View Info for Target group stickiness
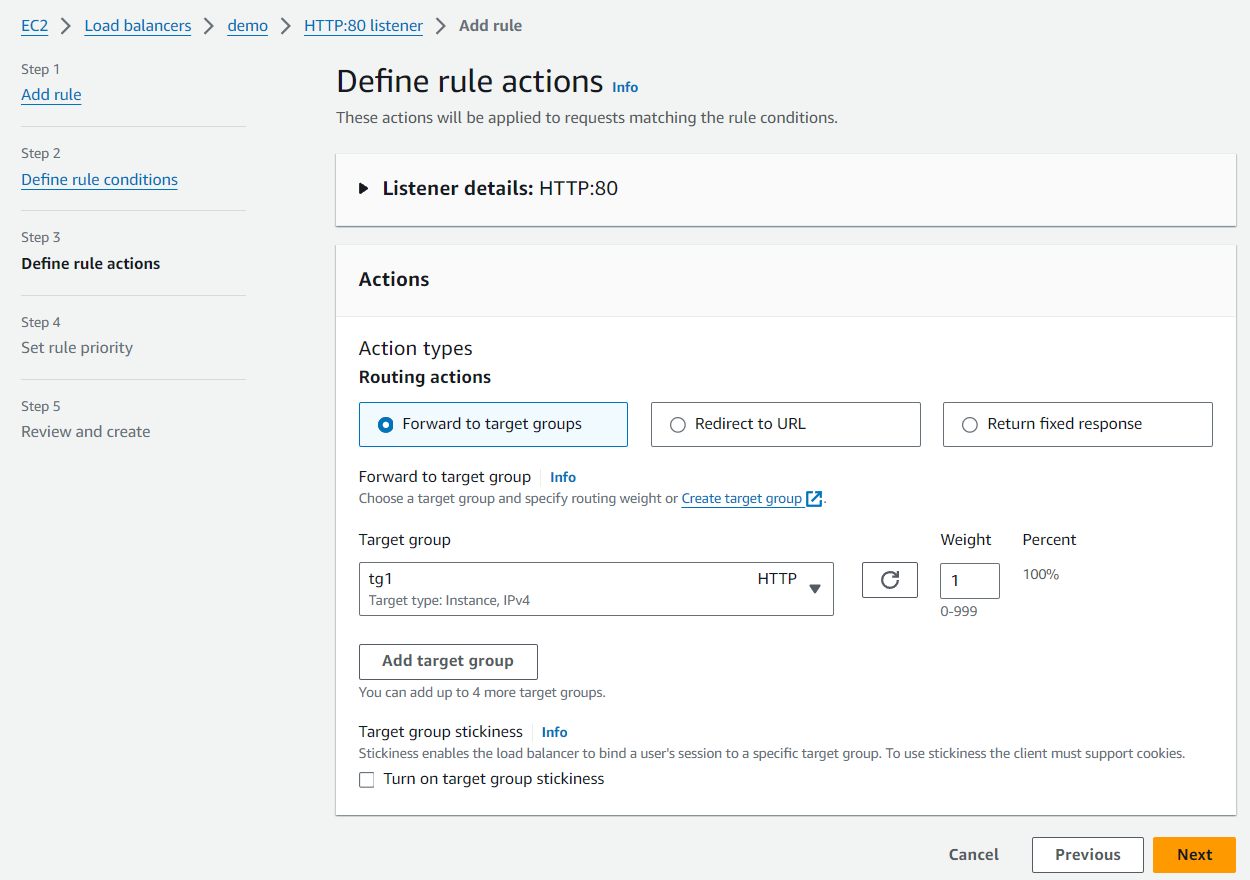1250x880 pixels. (554, 732)
